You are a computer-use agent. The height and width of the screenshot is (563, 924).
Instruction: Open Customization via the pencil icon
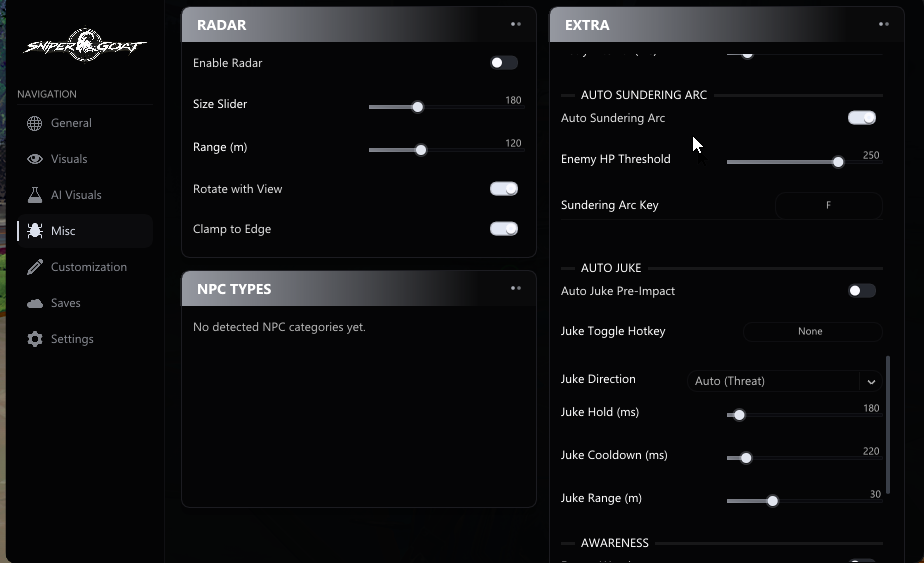pos(34,267)
